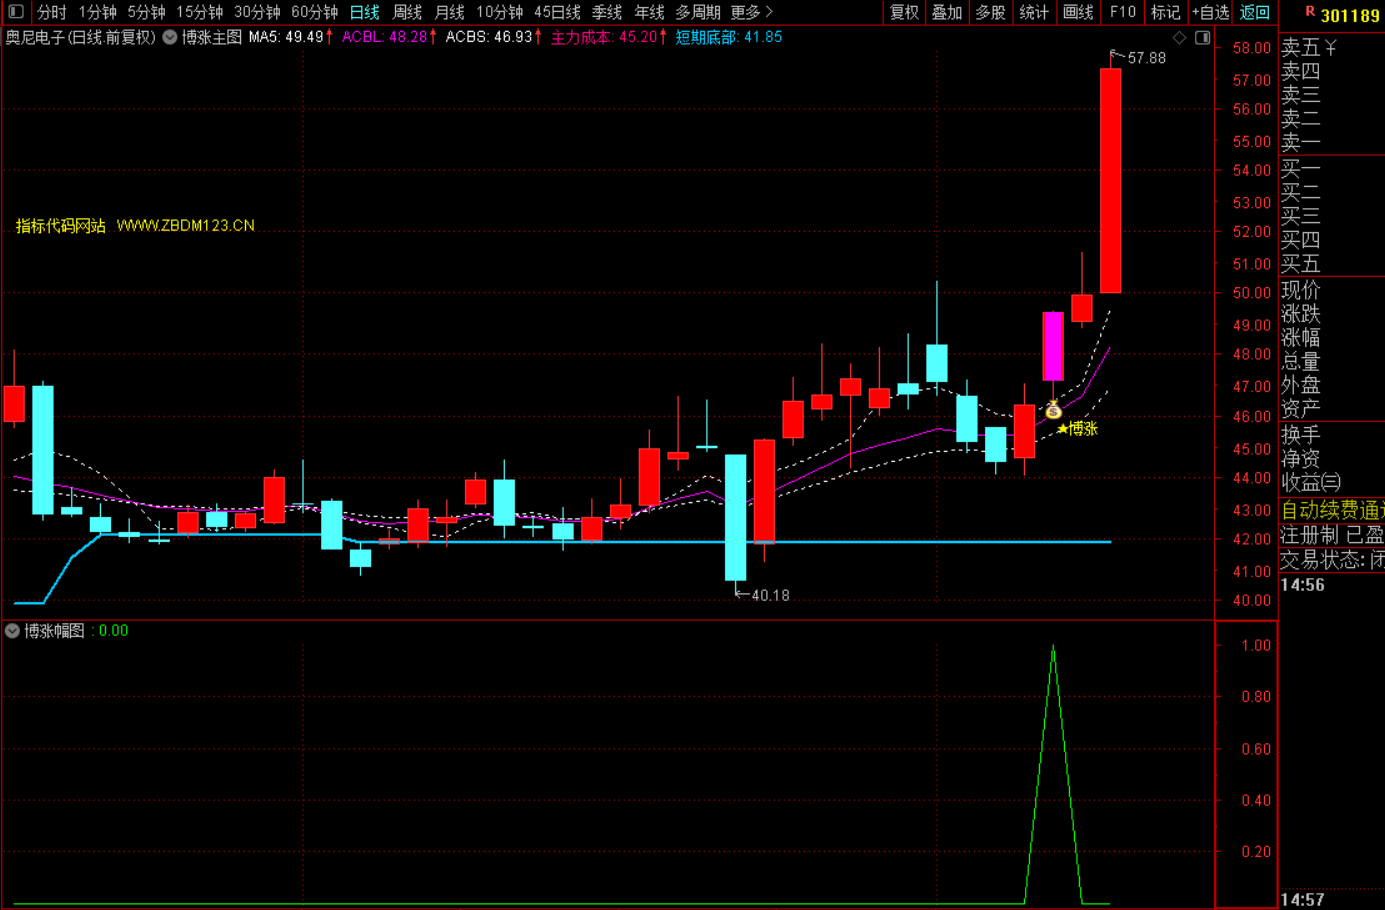Click the ¥ icon next to 卖五
The width and height of the screenshot is (1385, 910).
pos(1331,48)
